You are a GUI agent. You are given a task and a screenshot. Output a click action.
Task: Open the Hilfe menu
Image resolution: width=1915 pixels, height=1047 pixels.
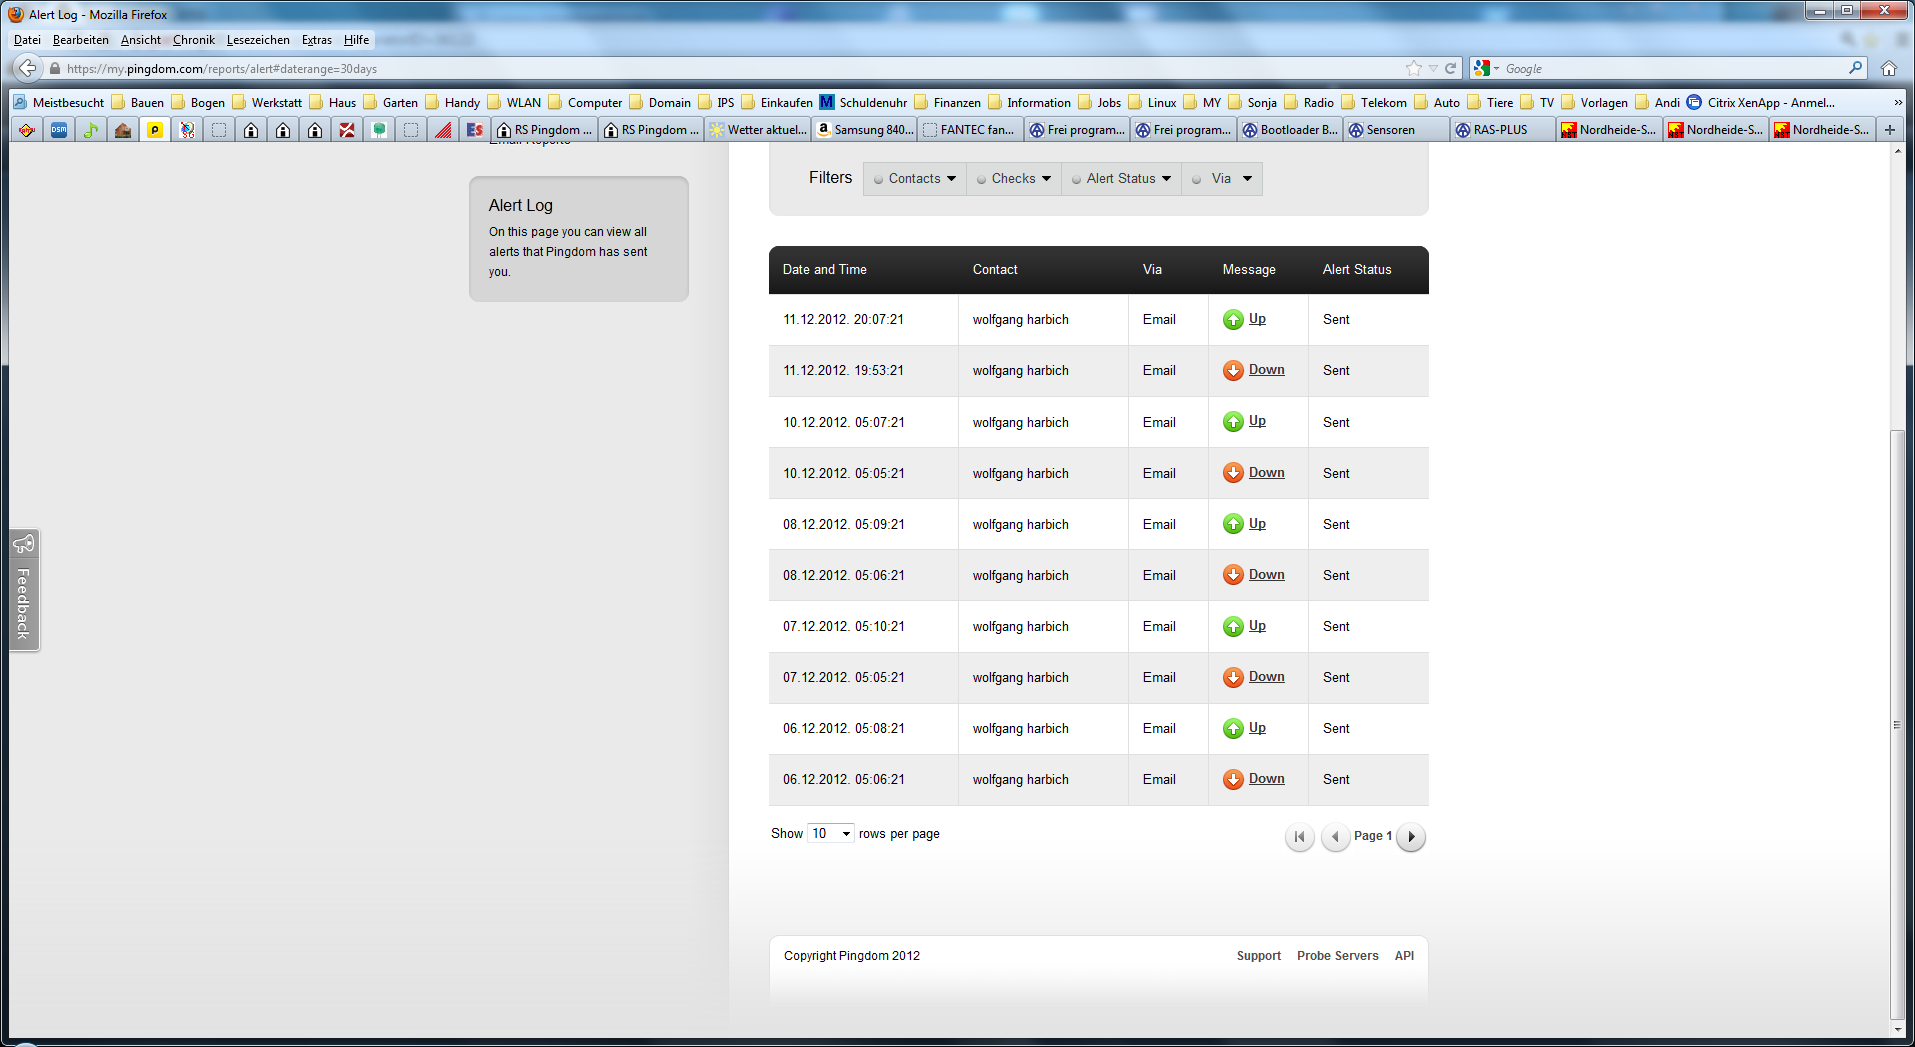click(x=356, y=40)
